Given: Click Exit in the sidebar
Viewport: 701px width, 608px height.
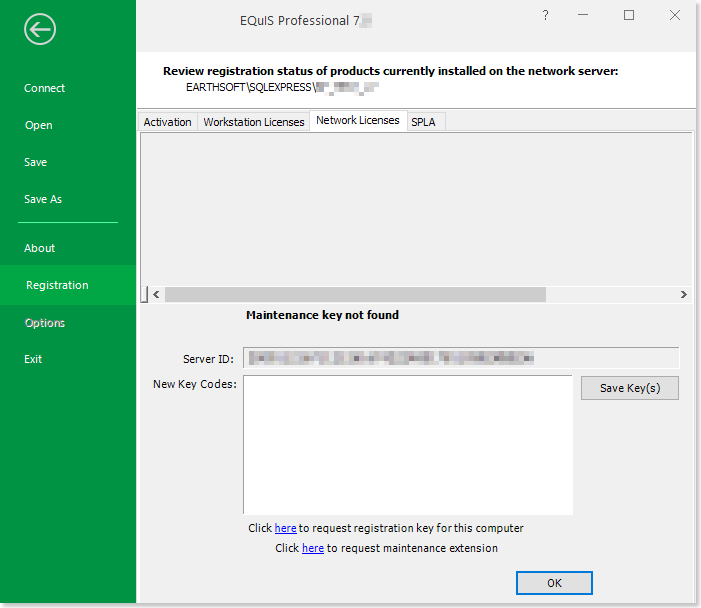Looking at the screenshot, I should [33, 359].
